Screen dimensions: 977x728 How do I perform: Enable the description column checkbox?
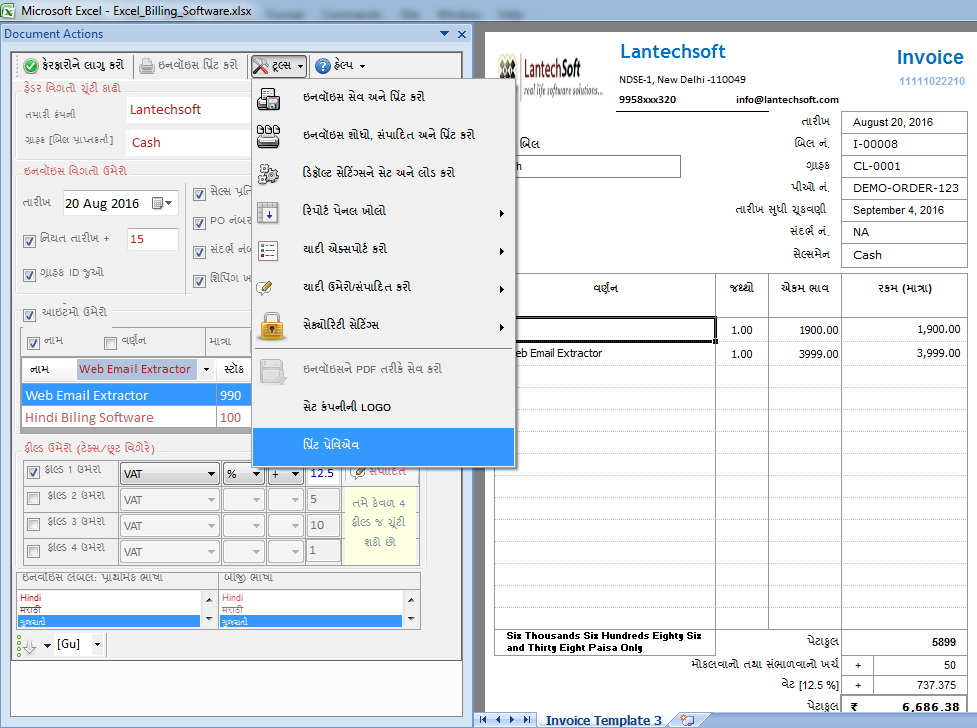pos(110,343)
